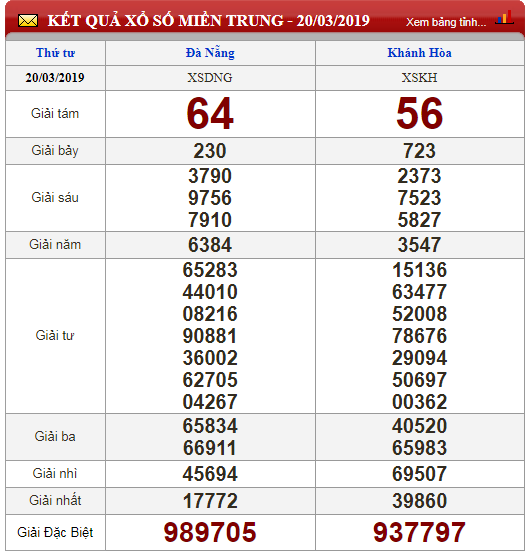528x551 pixels.
Task: Click the number 15136
Action: (x=419, y=270)
